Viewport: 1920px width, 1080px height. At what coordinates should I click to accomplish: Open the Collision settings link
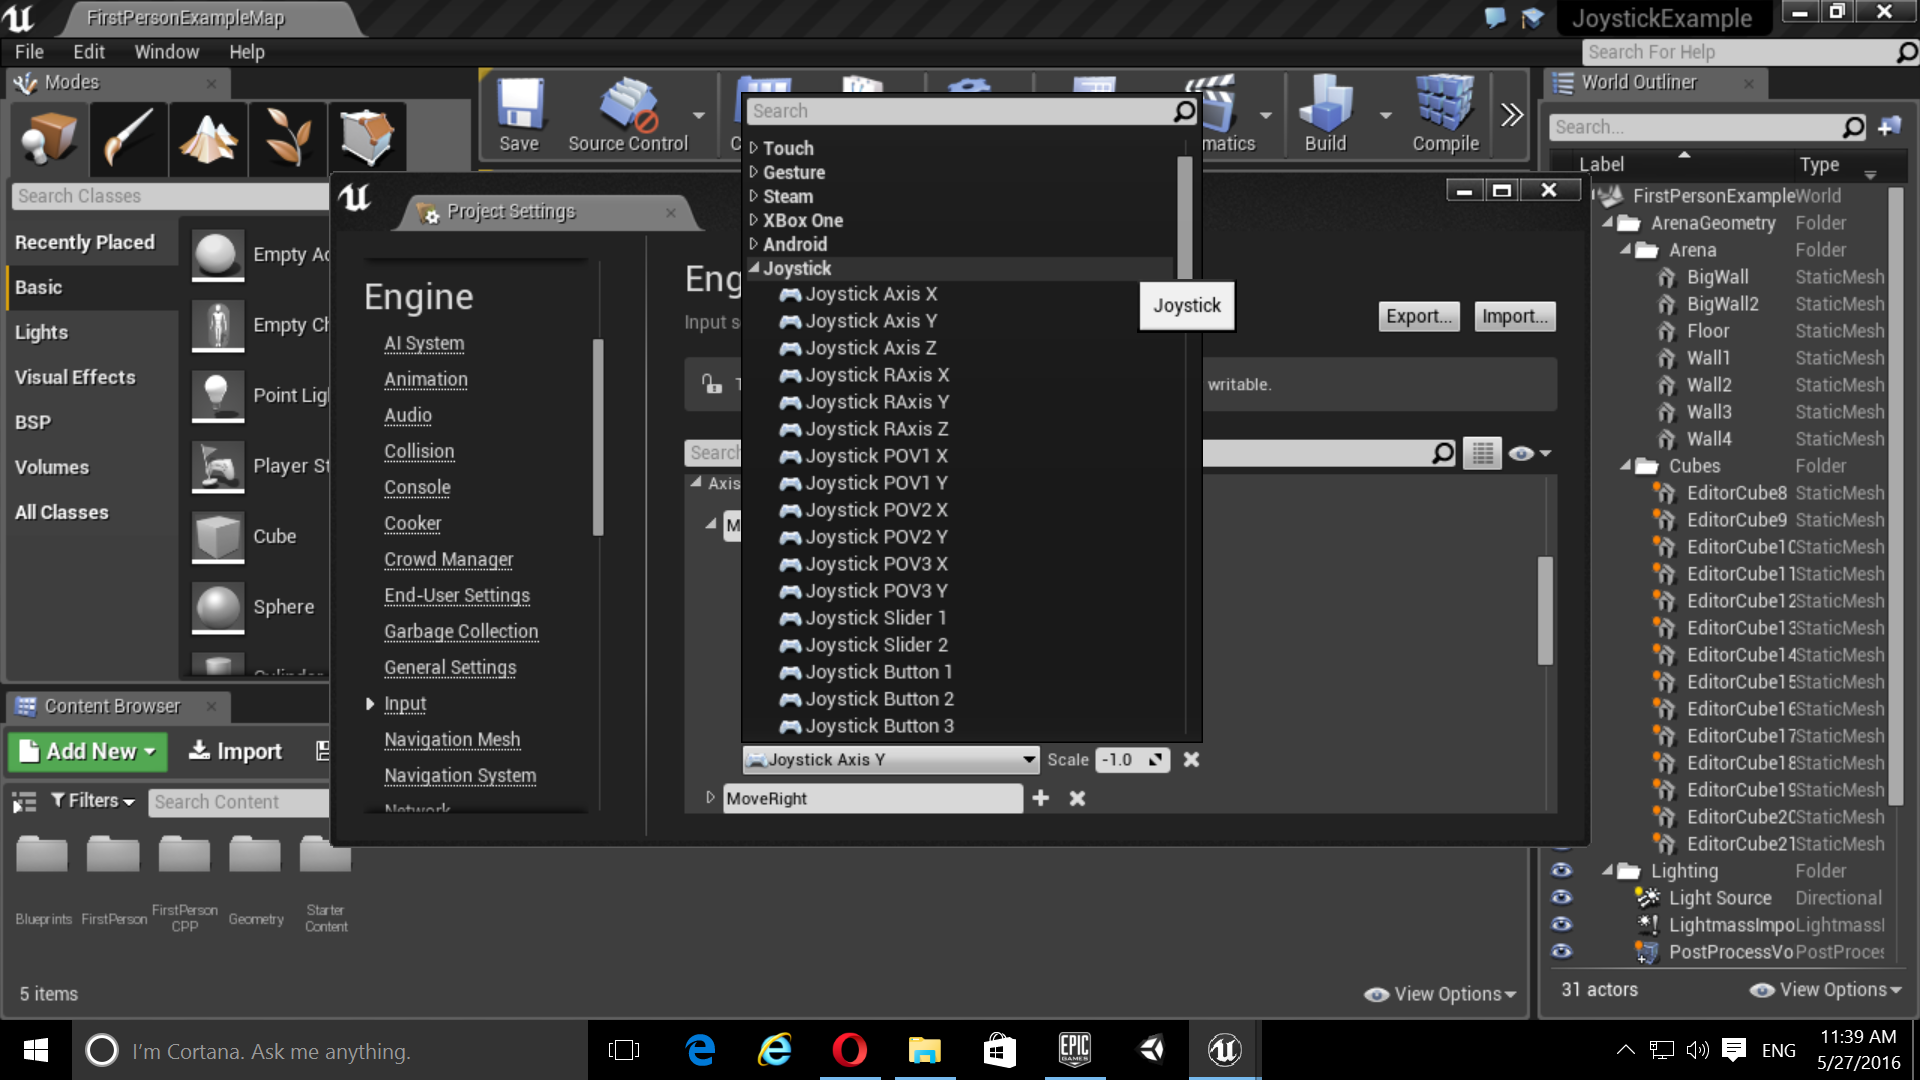[419, 451]
